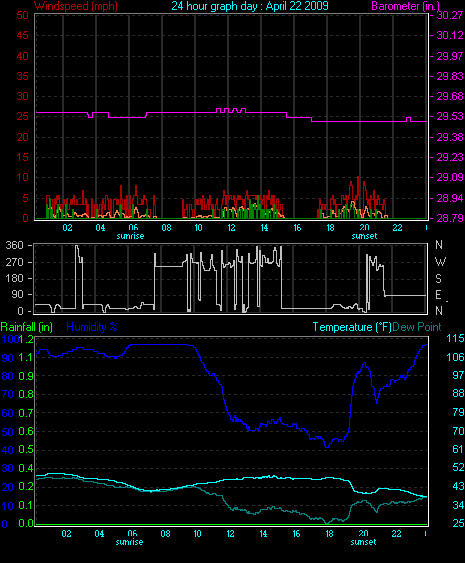Click hour label 08 under the windspeed chart

point(166,228)
